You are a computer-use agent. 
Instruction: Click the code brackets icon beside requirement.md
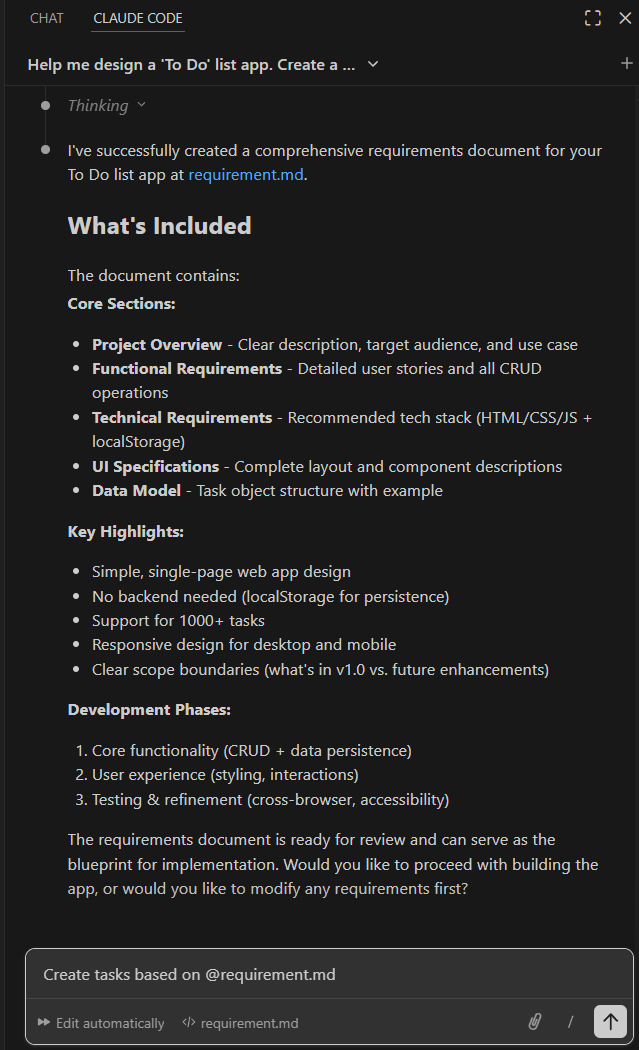pyautogui.click(x=189, y=1023)
